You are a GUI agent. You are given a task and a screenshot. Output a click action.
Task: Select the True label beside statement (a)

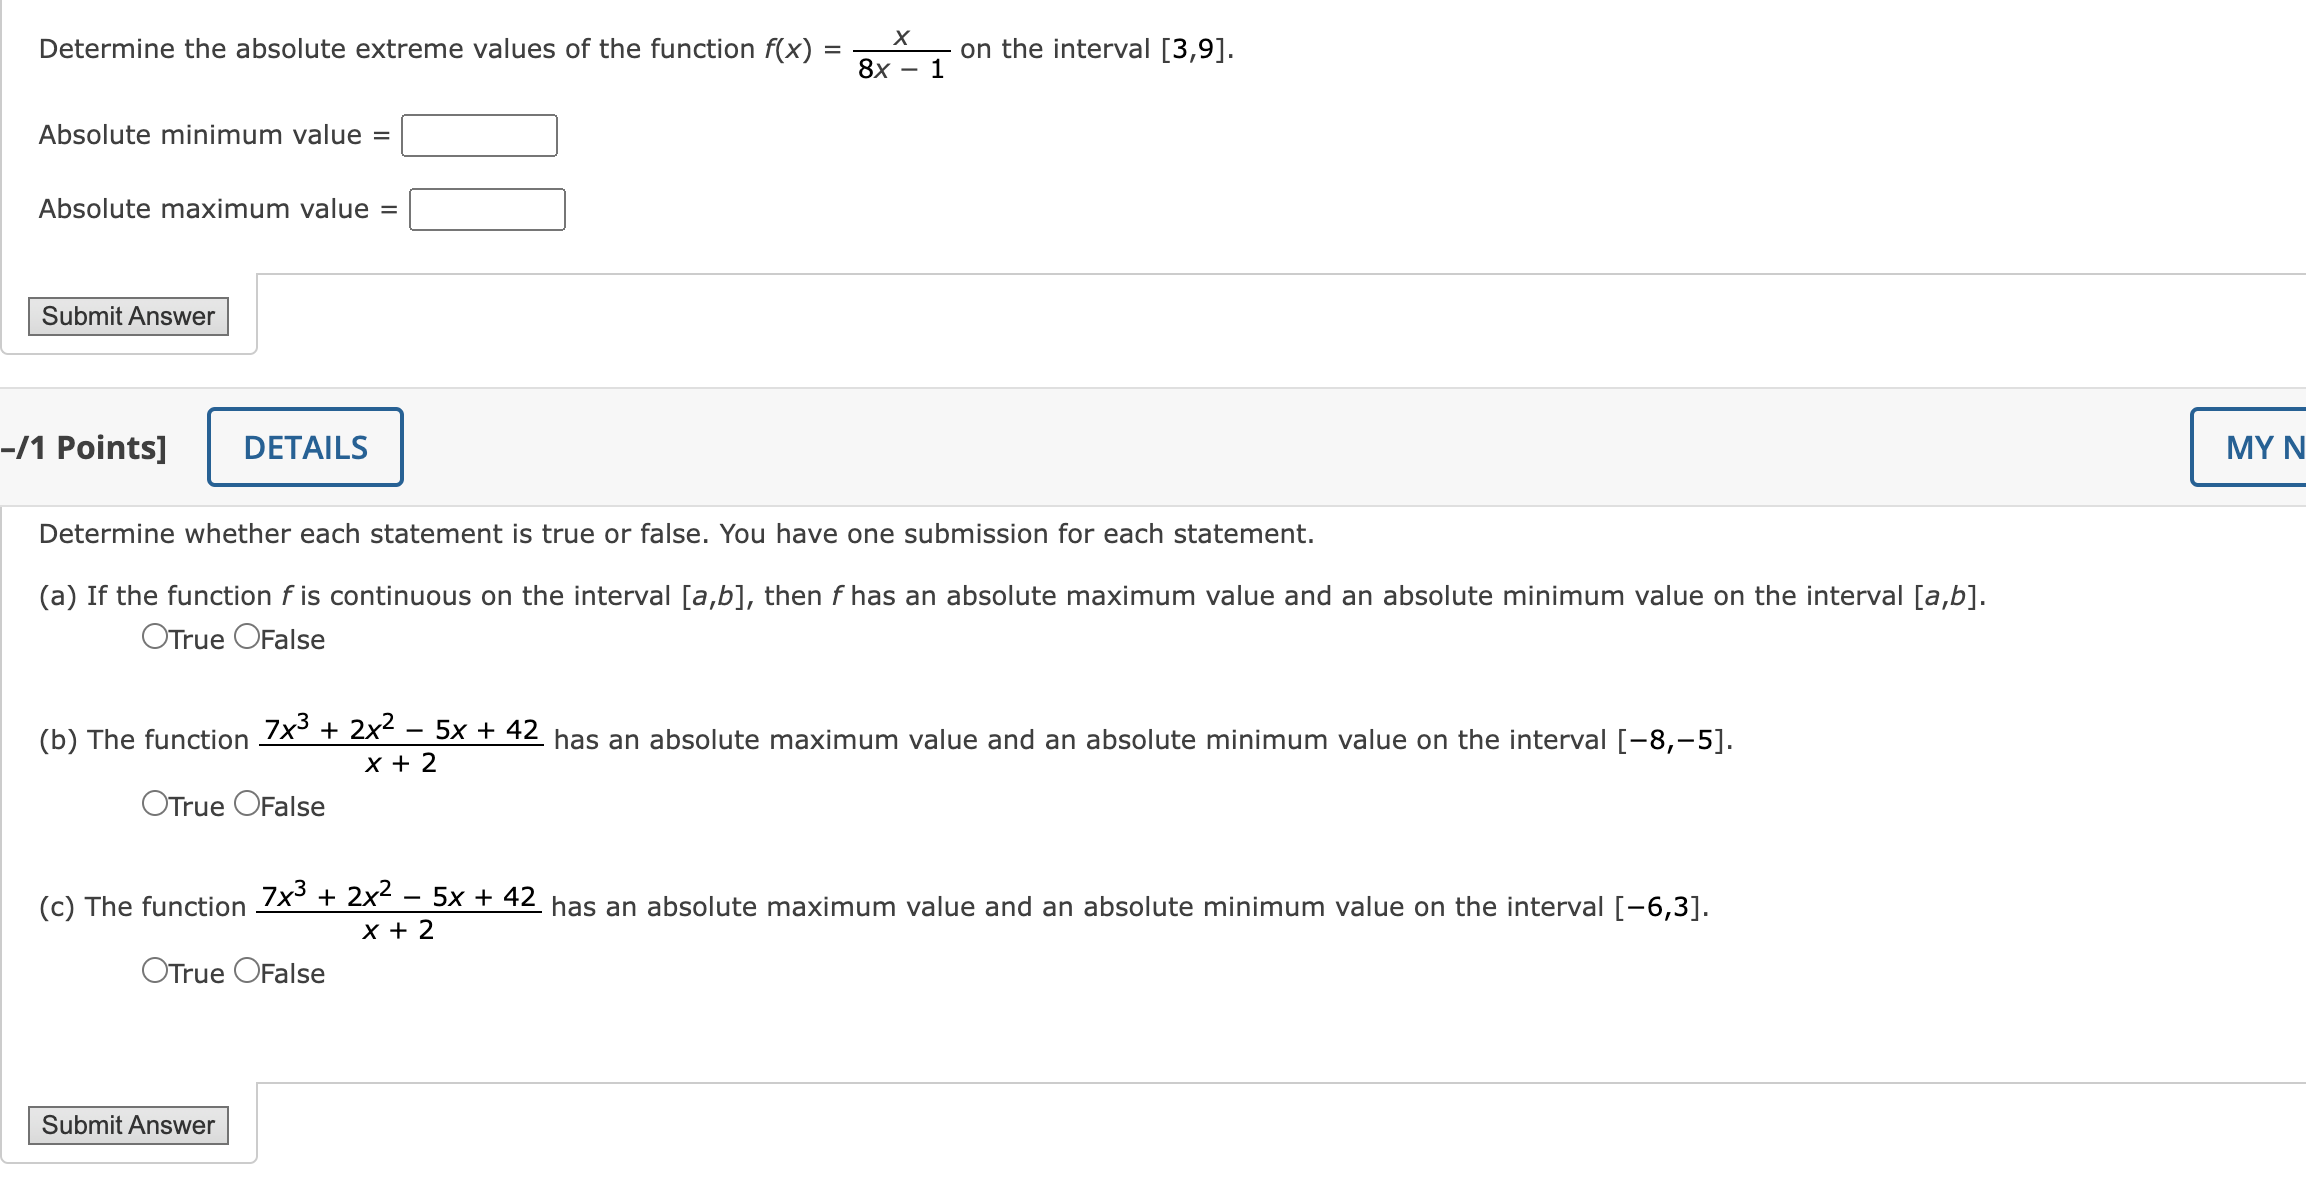click(x=195, y=637)
